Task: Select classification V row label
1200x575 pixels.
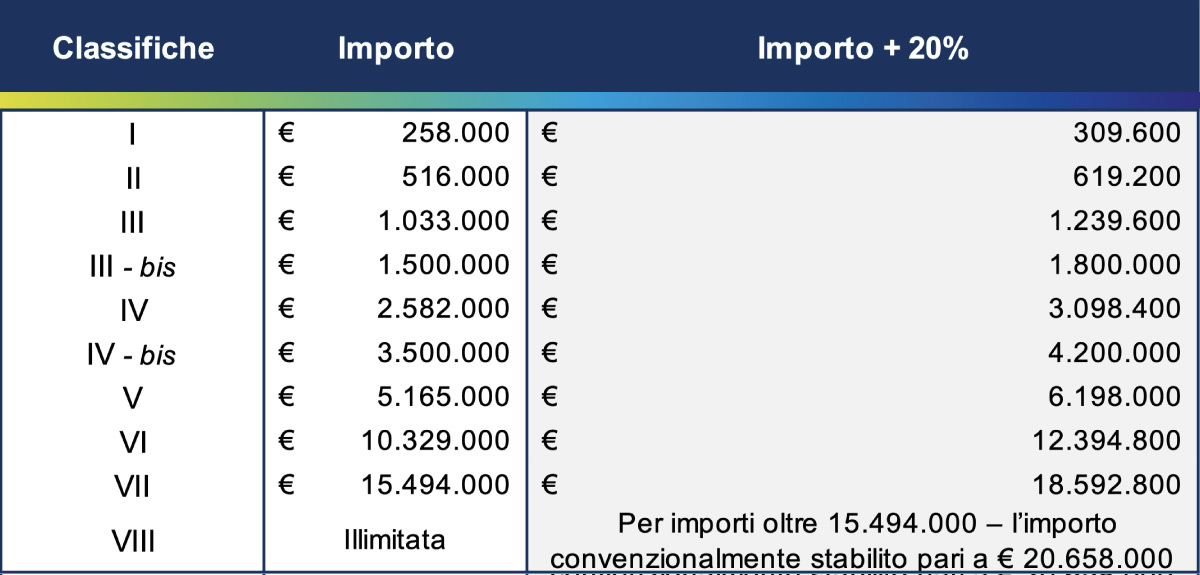Action: point(133,398)
